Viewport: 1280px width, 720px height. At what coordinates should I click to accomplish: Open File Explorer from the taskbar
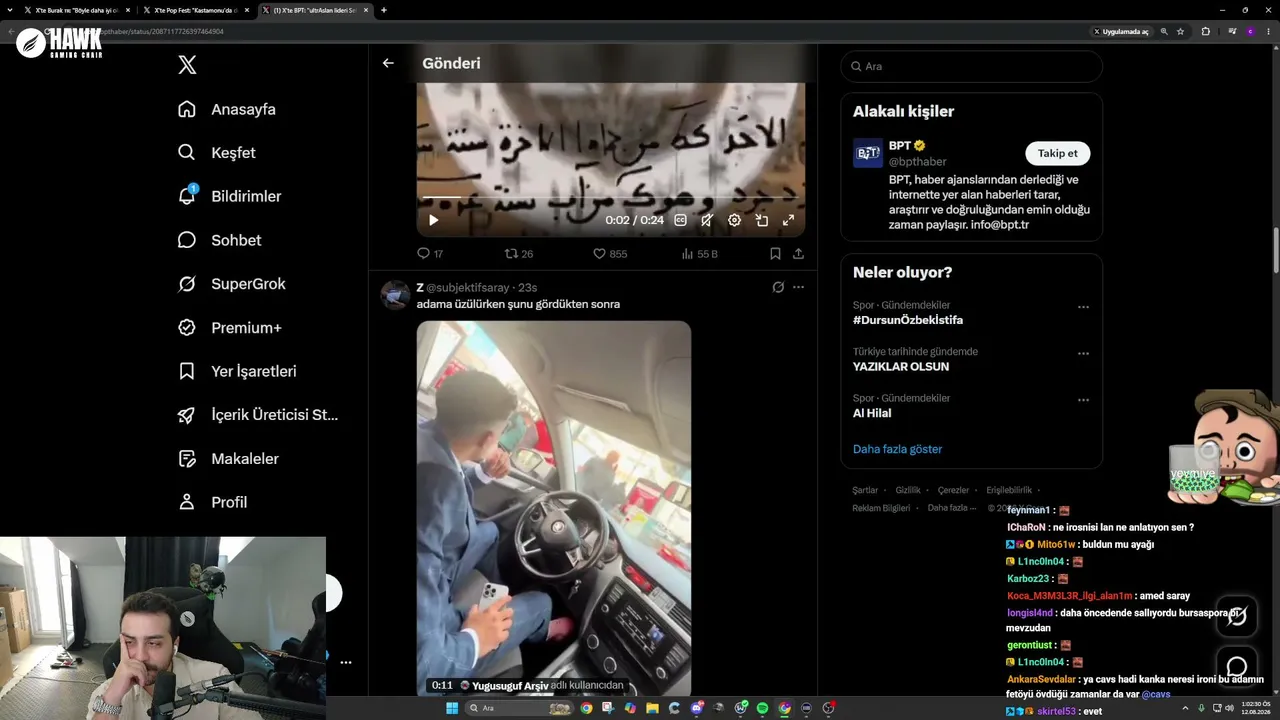pos(652,708)
